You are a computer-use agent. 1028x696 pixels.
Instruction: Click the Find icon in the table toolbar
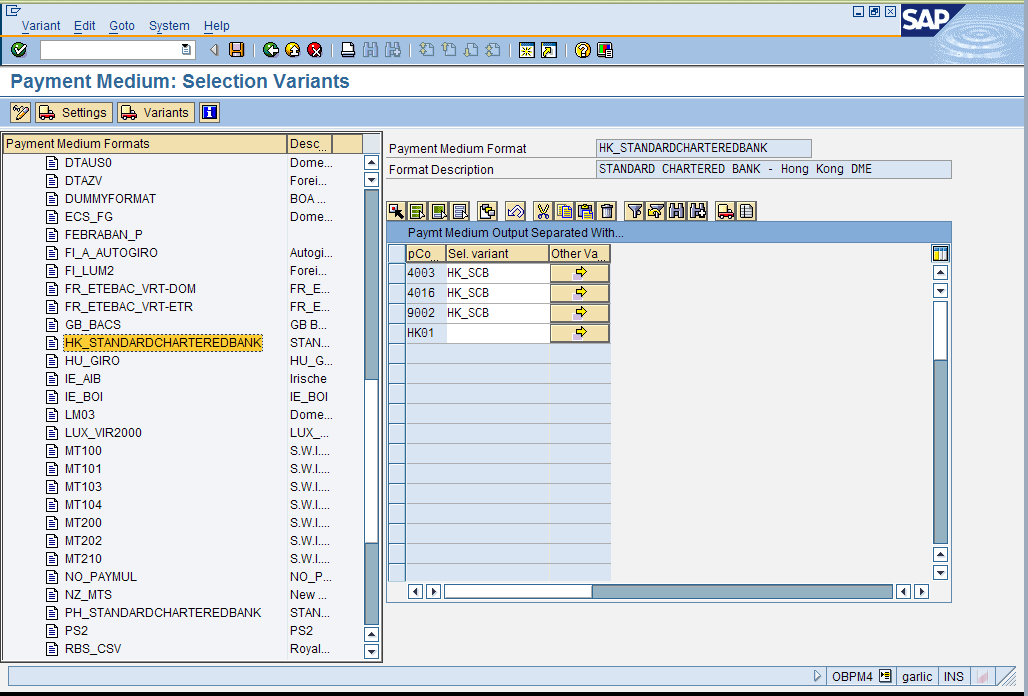678,211
